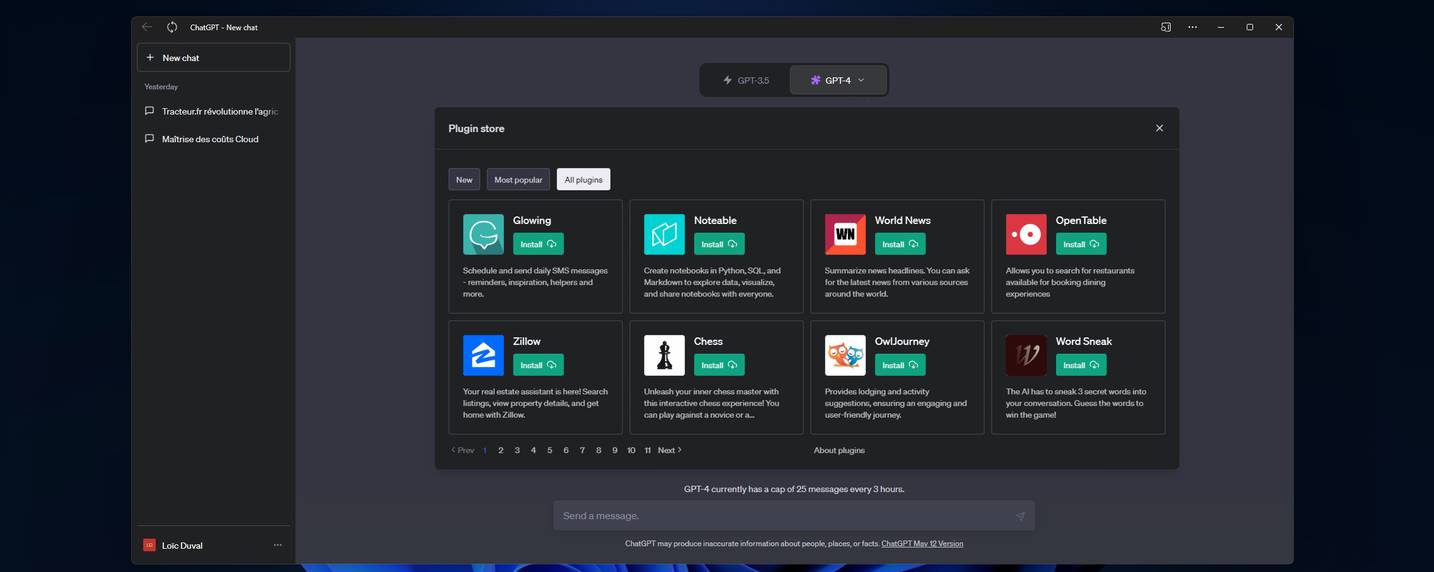Image resolution: width=1434 pixels, height=572 pixels.
Task: Open the OpenTable plugin icon
Action: pos(1026,234)
